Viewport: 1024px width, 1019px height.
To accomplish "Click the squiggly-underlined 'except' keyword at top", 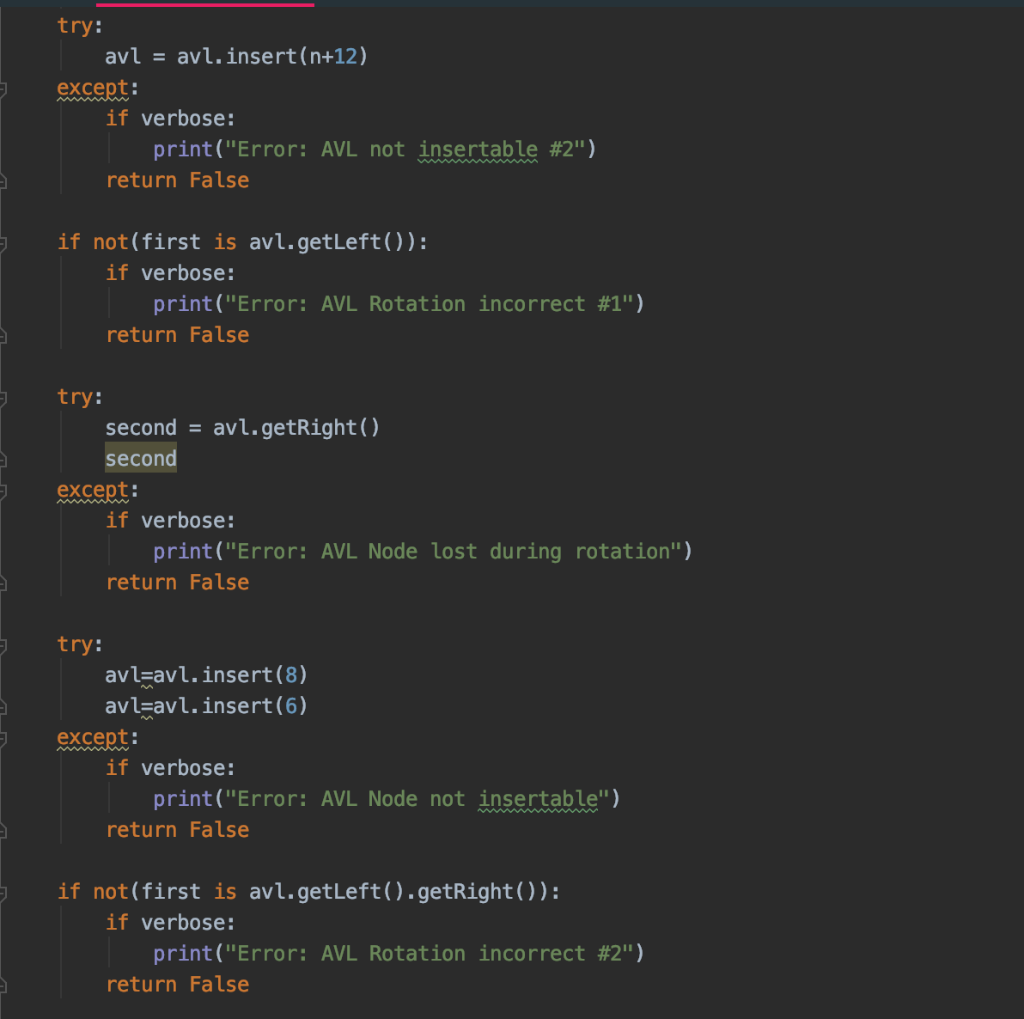I will tap(90, 87).
